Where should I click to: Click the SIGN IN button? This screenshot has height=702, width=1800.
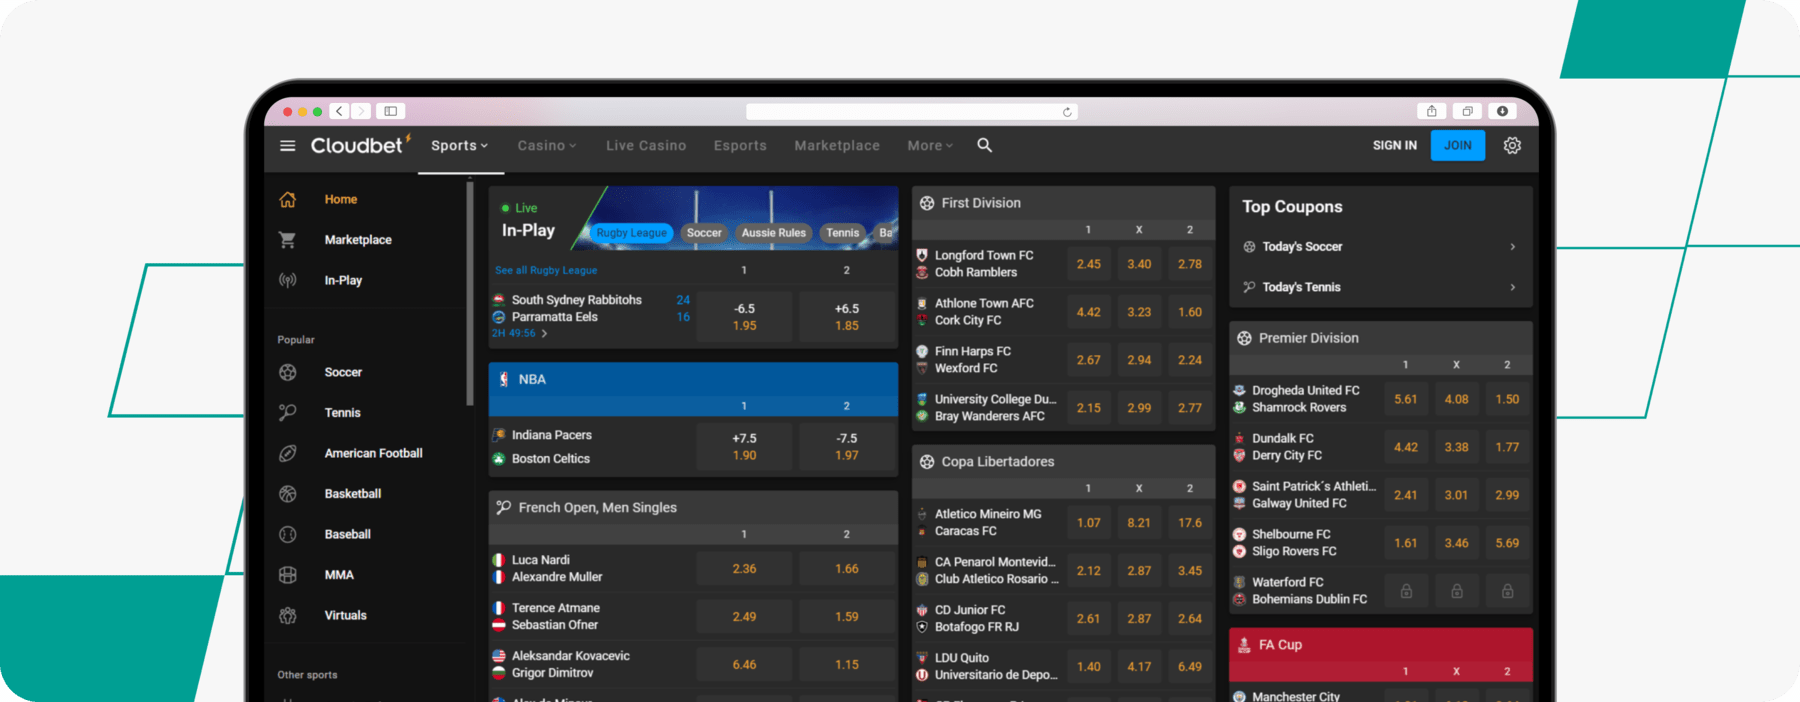tap(1395, 146)
